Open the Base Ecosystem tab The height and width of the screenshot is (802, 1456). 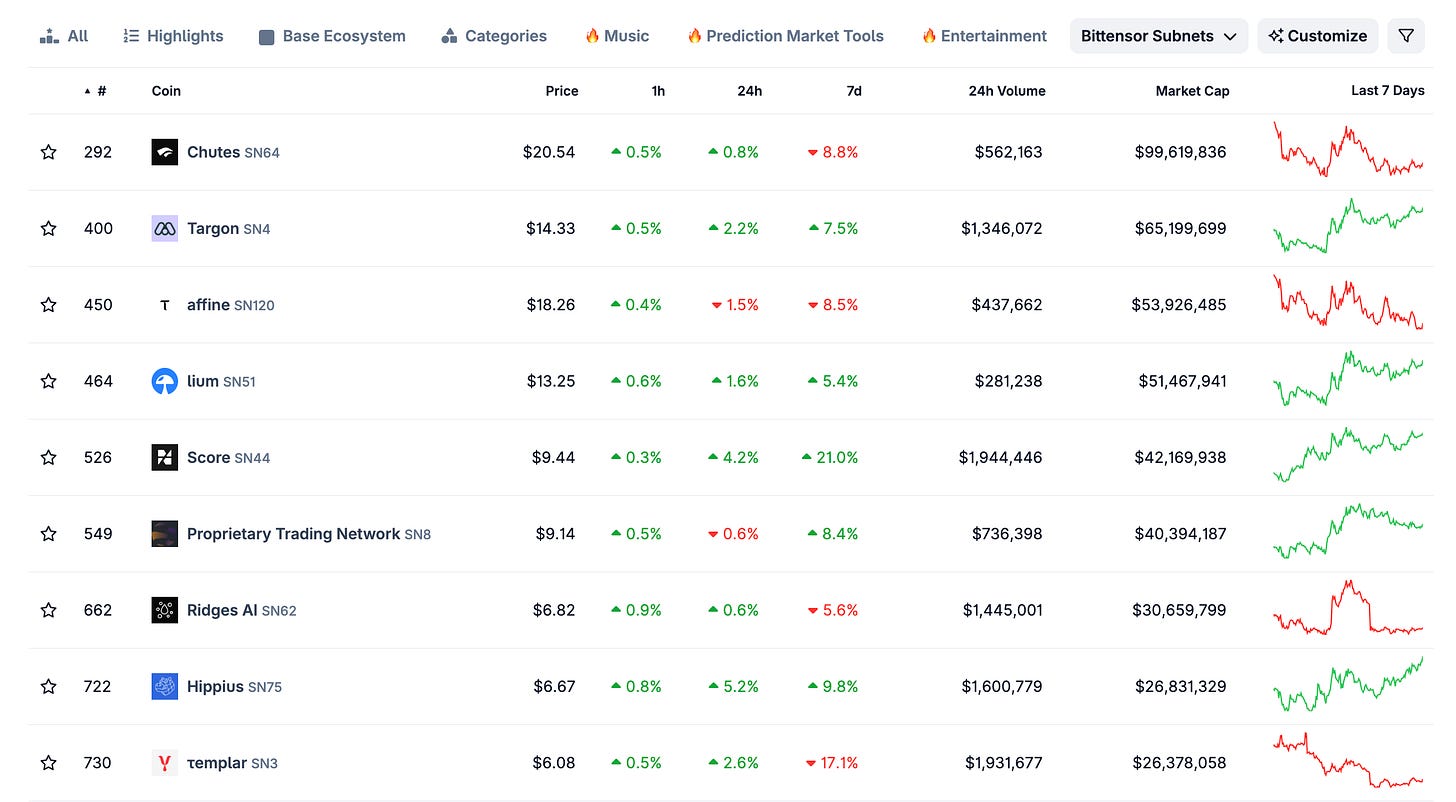[332, 36]
